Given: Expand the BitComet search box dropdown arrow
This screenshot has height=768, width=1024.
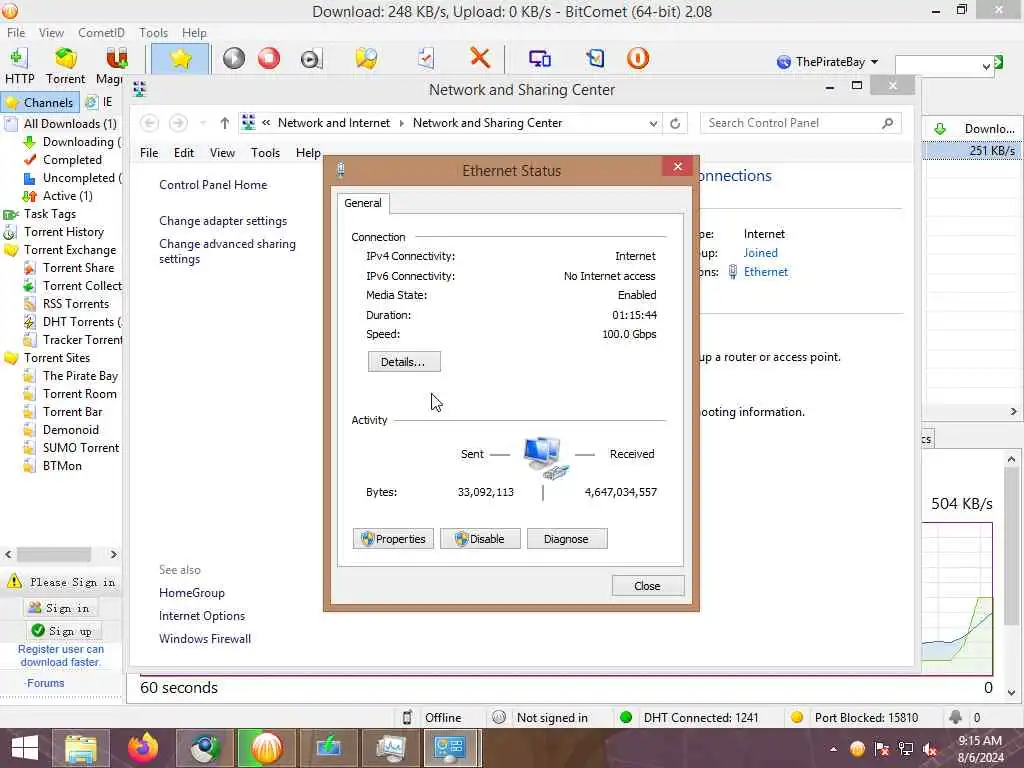Looking at the screenshot, I should coord(986,66).
